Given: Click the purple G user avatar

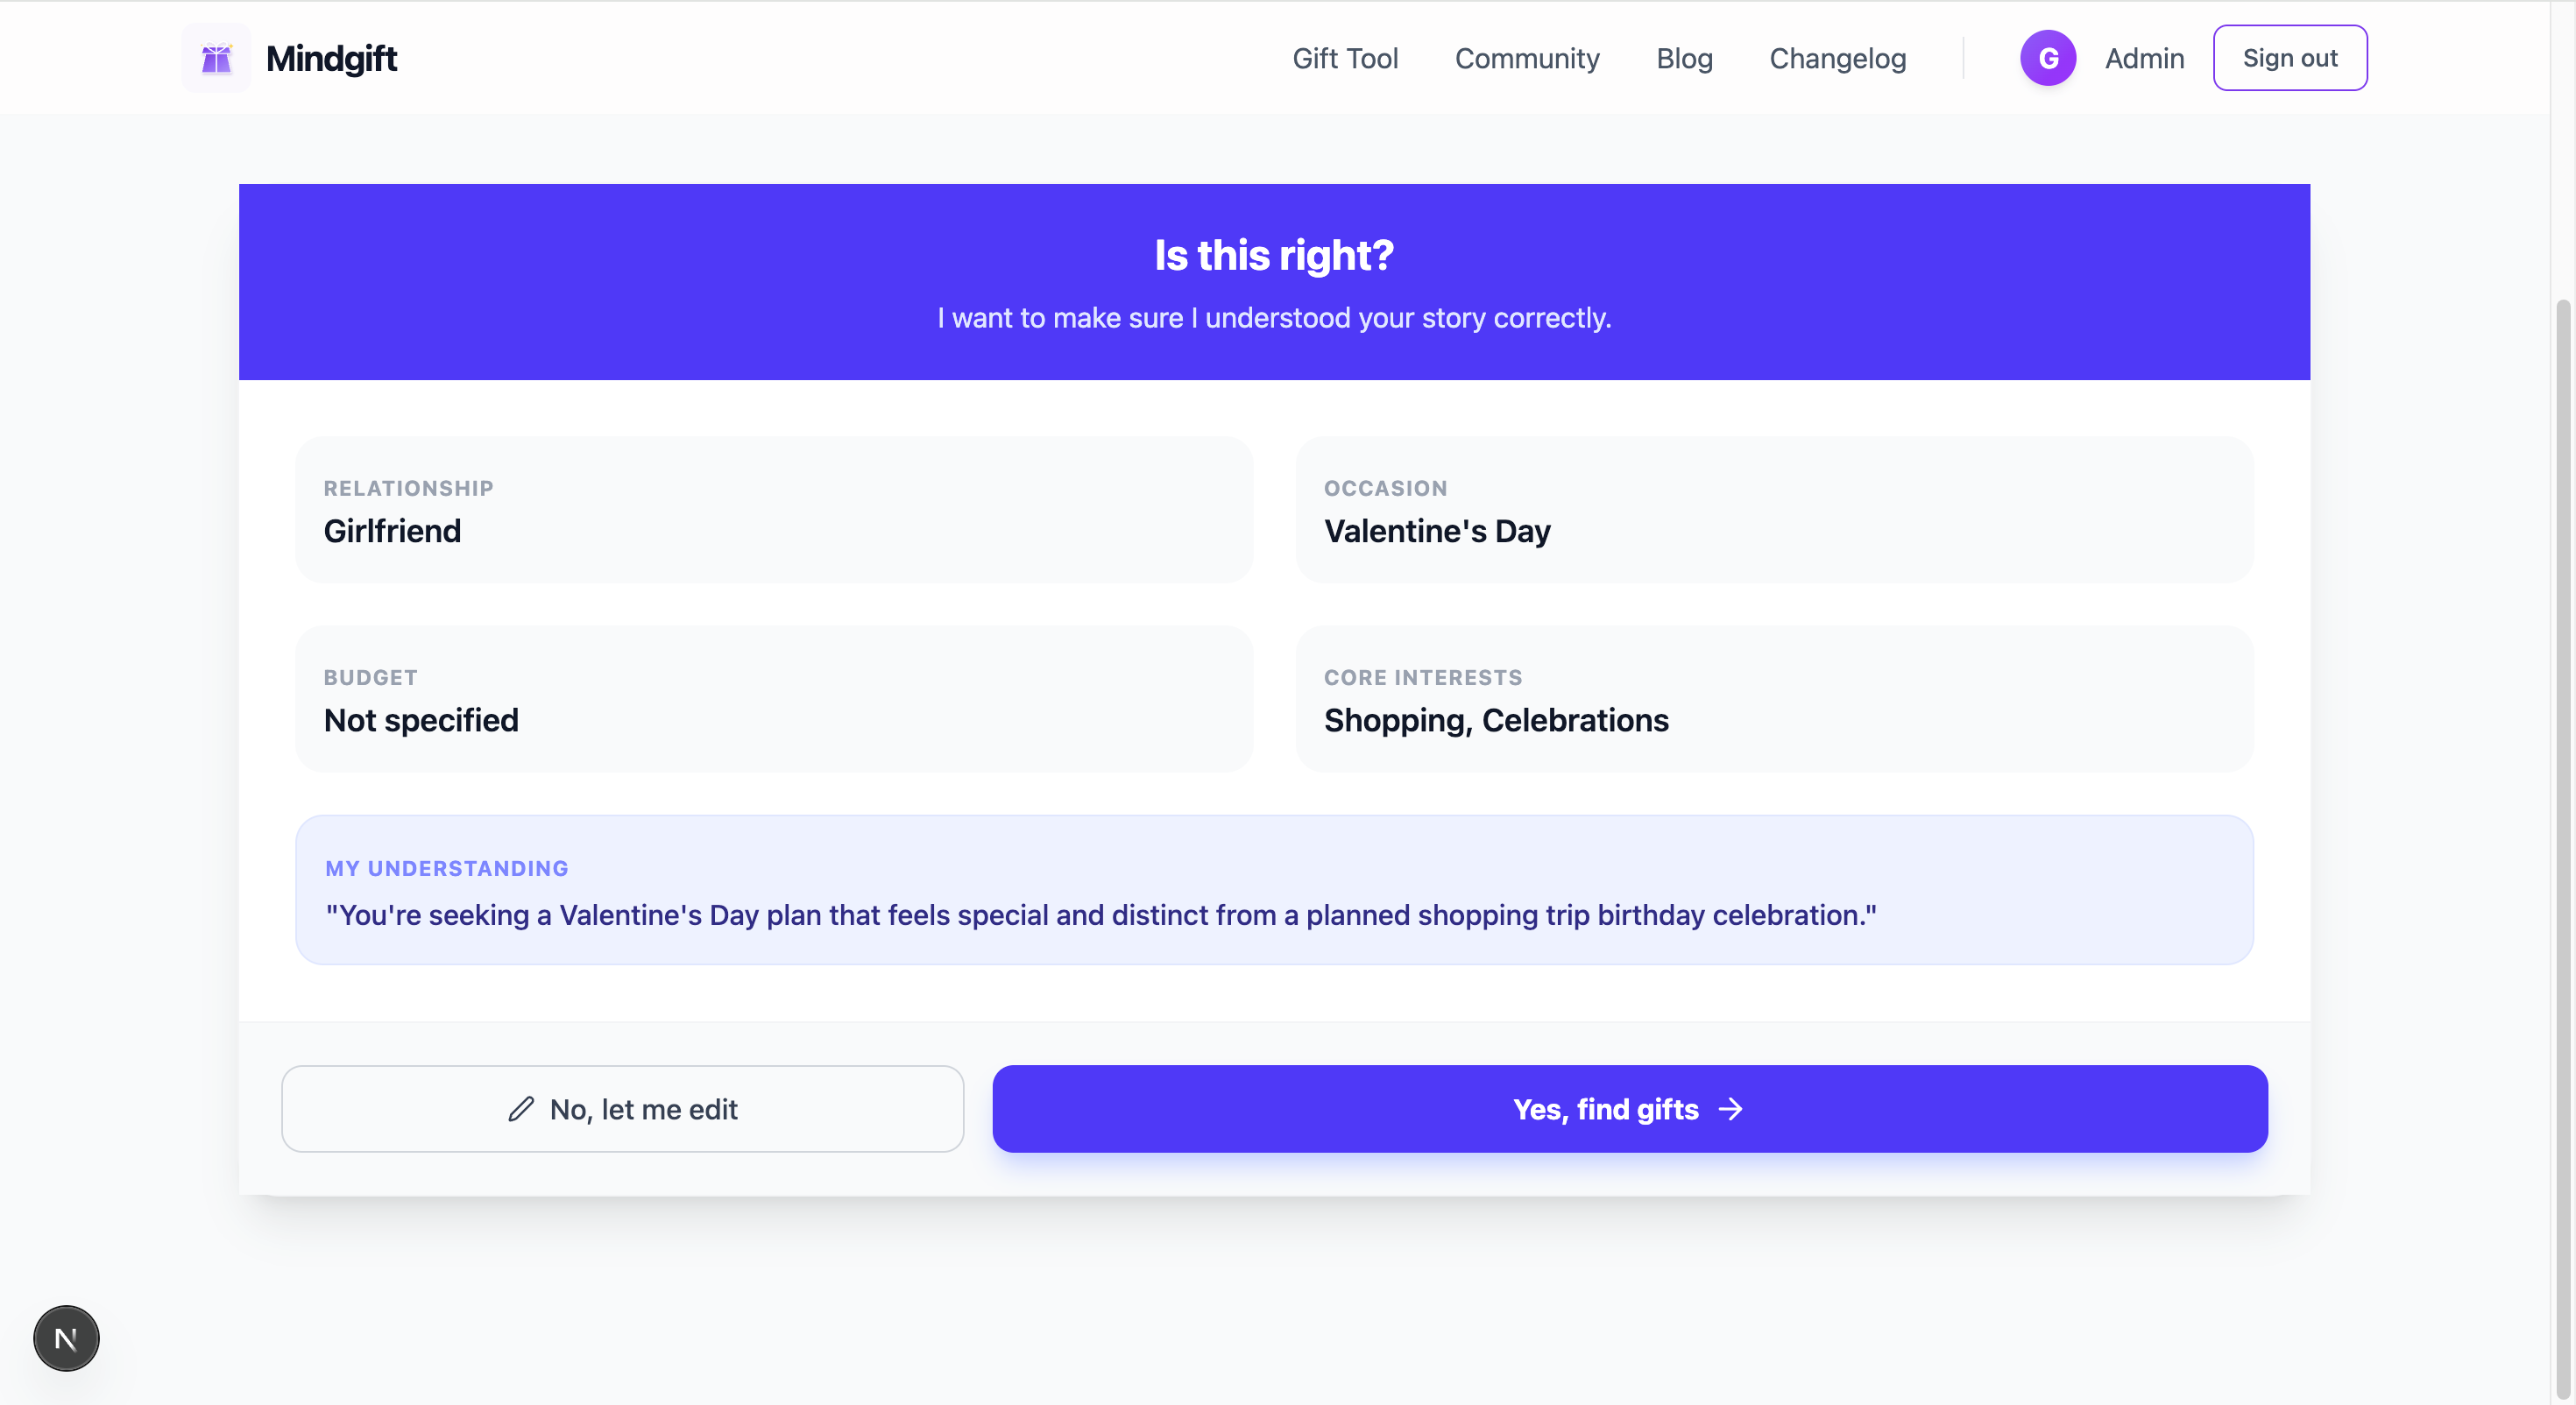Looking at the screenshot, I should (x=2047, y=58).
